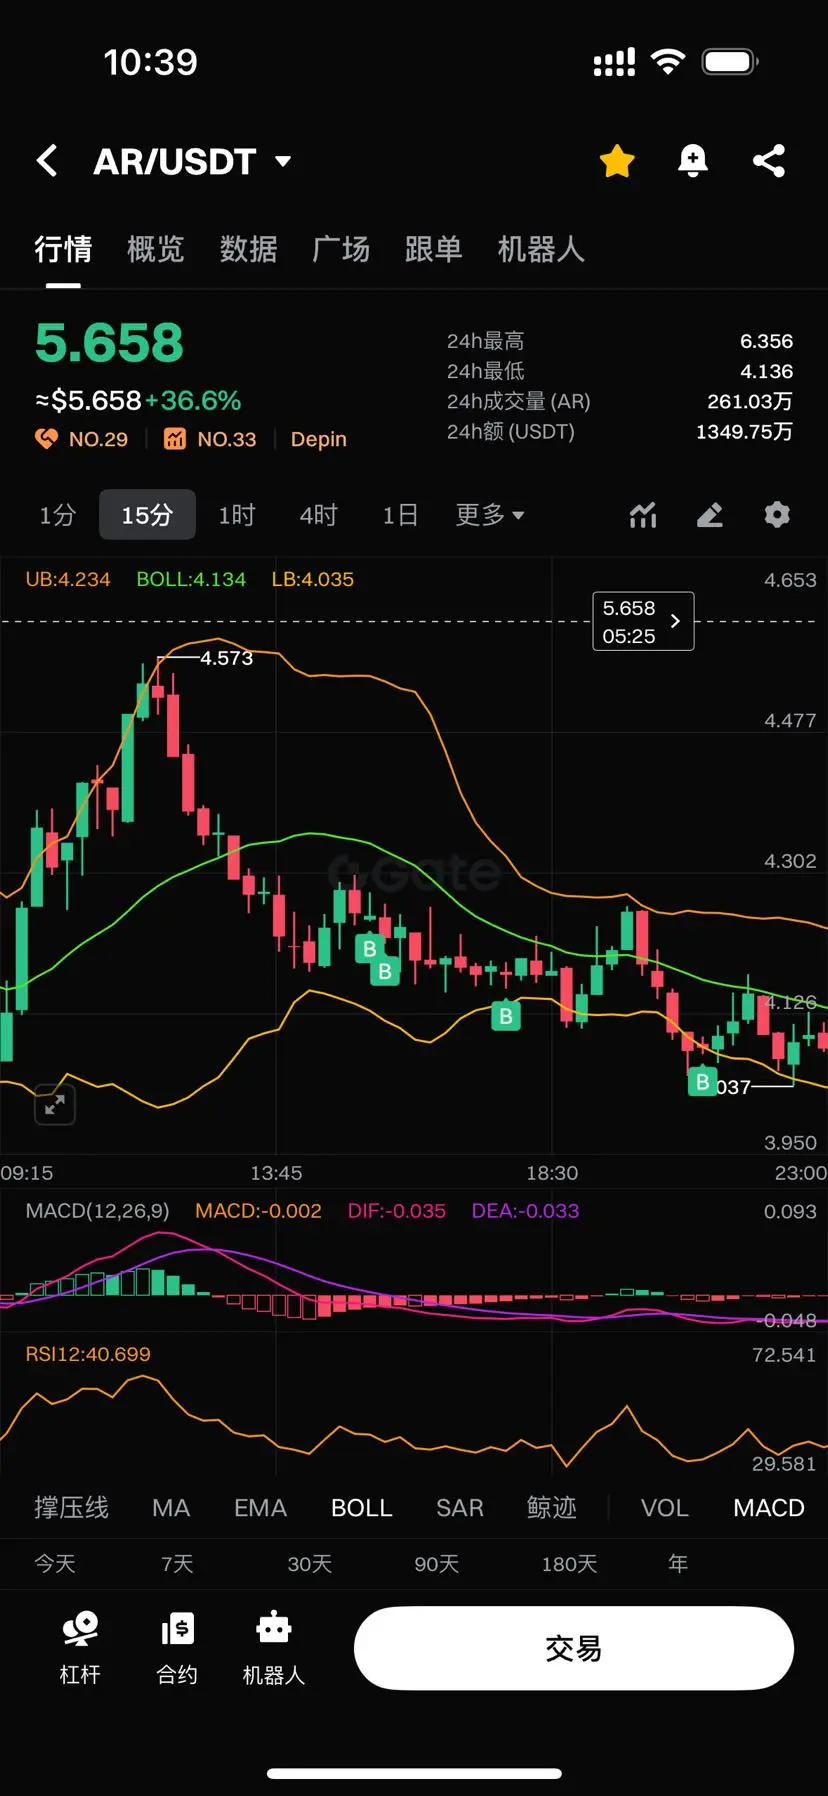Switch to the 概览 tab
This screenshot has width=828, height=1796.
[x=156, y=249]
